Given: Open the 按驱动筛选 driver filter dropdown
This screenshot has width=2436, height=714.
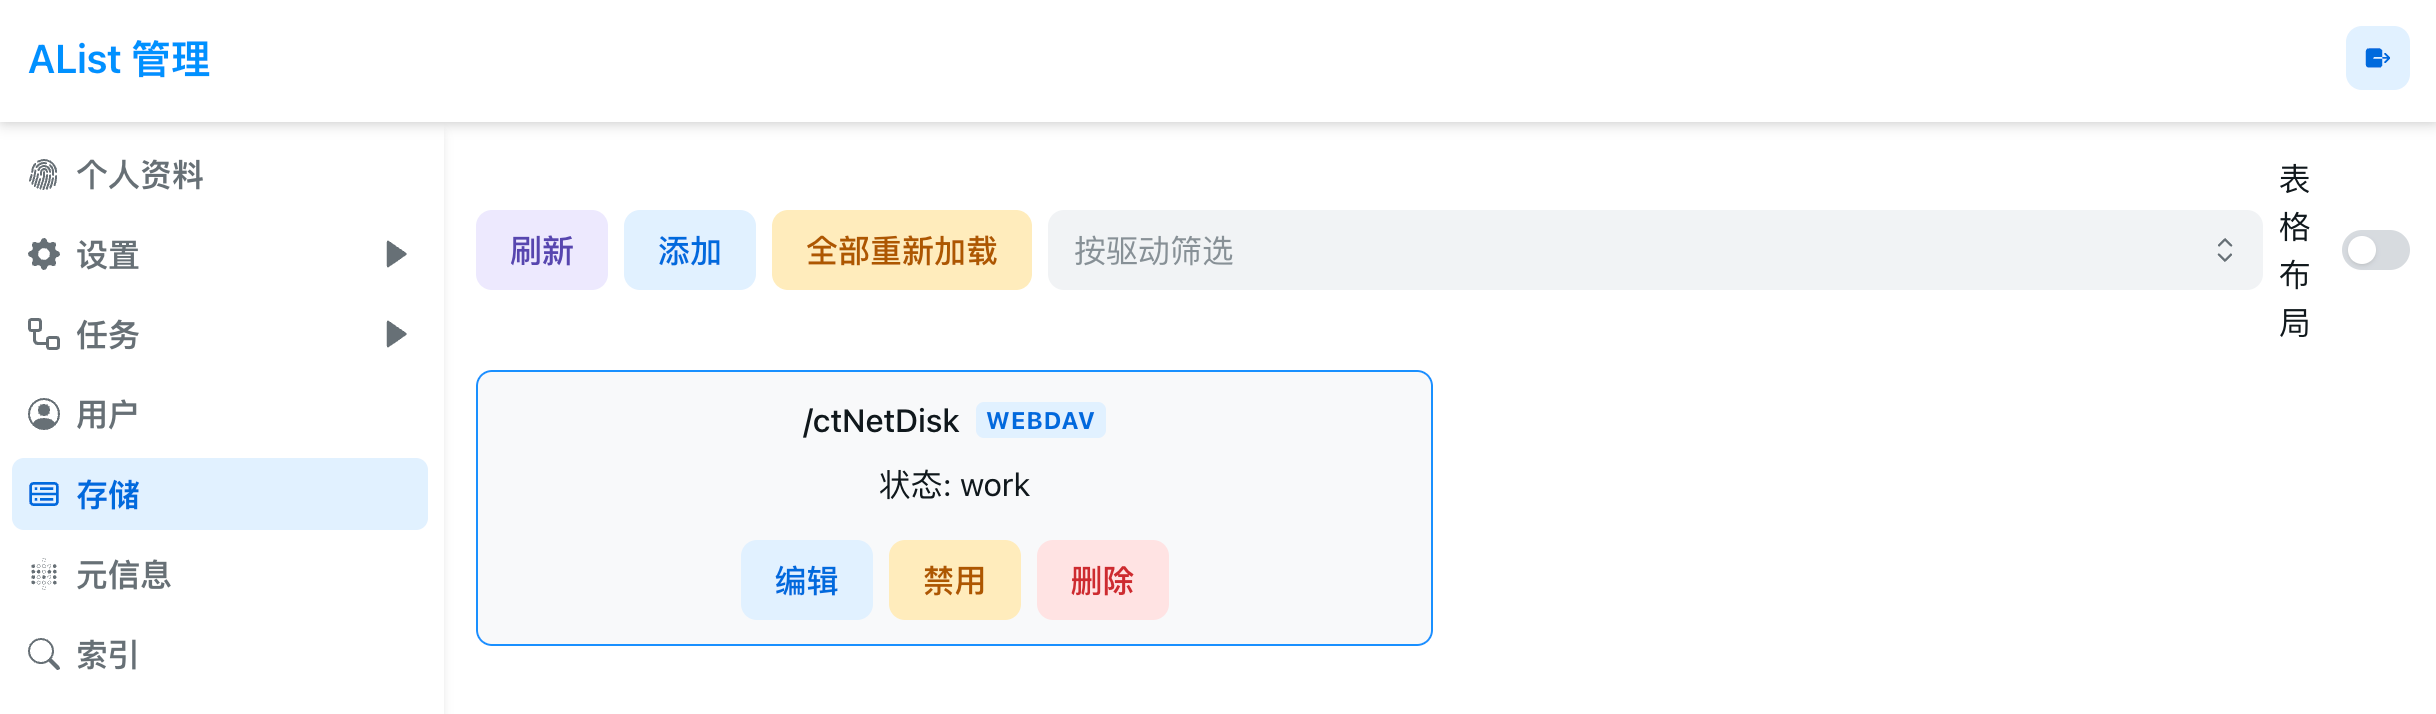Looking at the screenshot, I should click(x=1655, y=250).
